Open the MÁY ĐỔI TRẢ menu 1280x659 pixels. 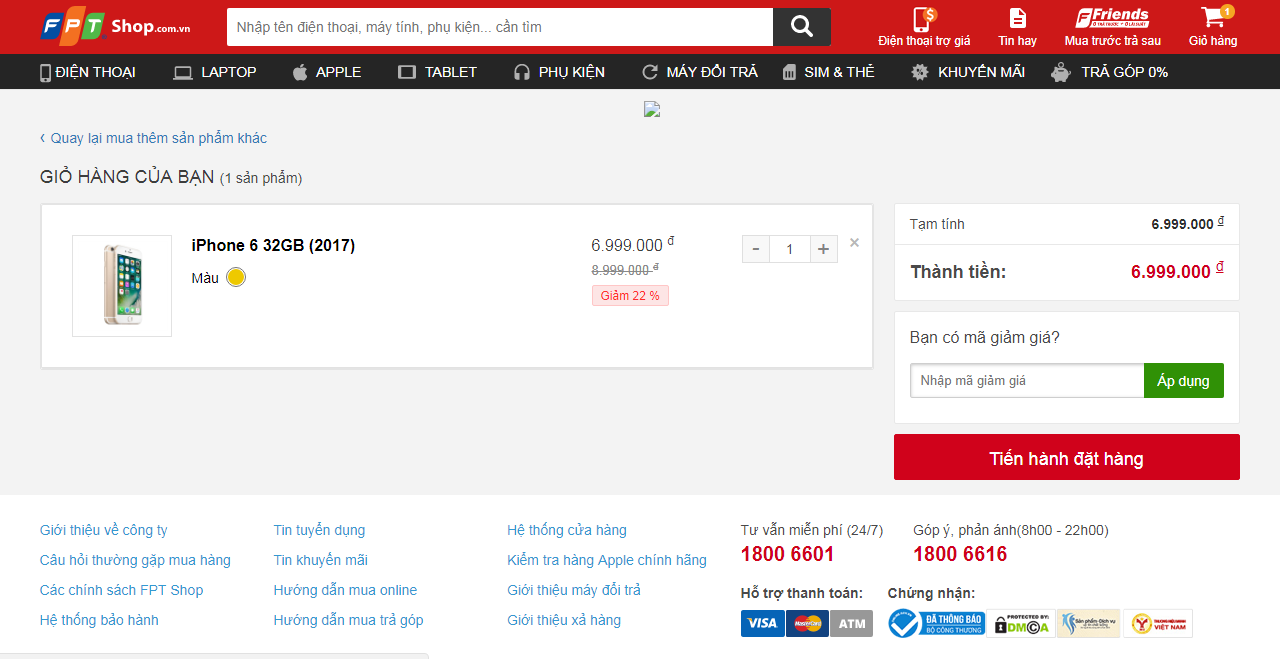click(700, 72)
